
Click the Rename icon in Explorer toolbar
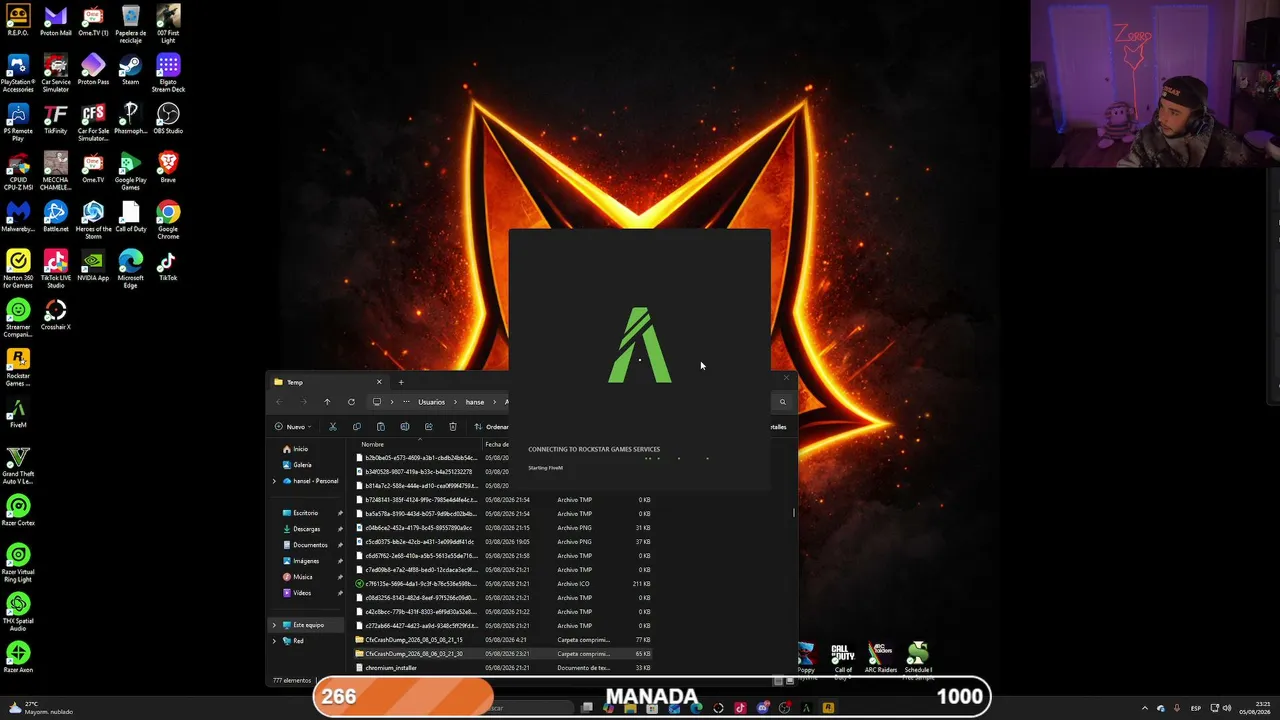pyautogui.click(x=405, y=427)
